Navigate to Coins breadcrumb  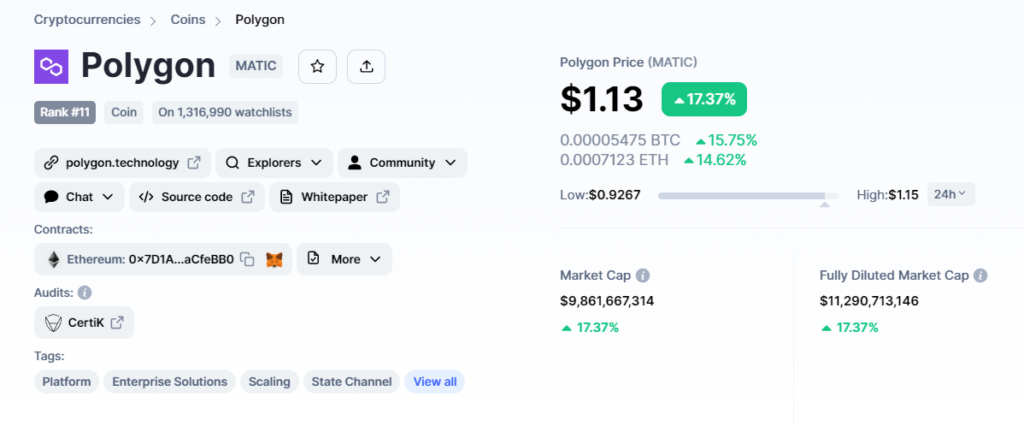coord(188,20)
